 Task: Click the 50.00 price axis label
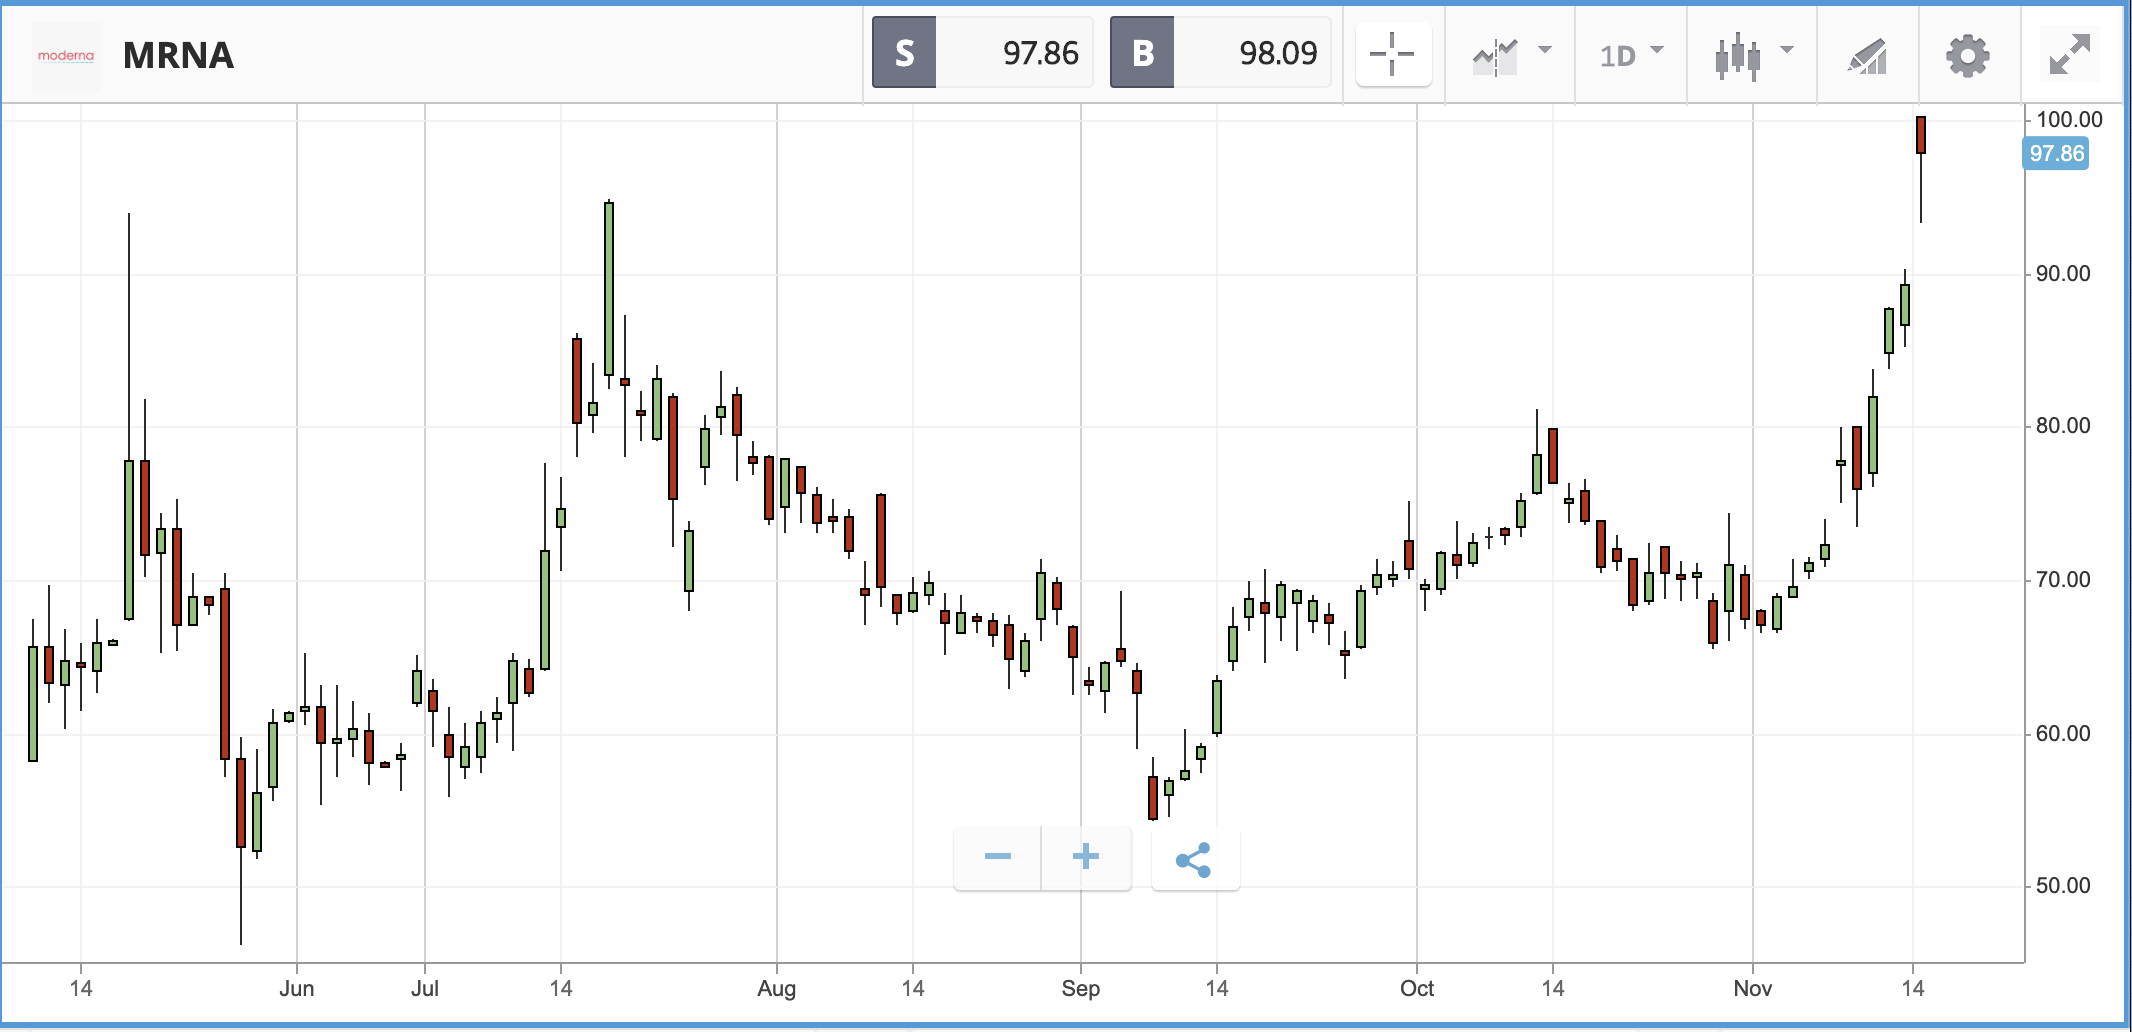[2063, 885]
